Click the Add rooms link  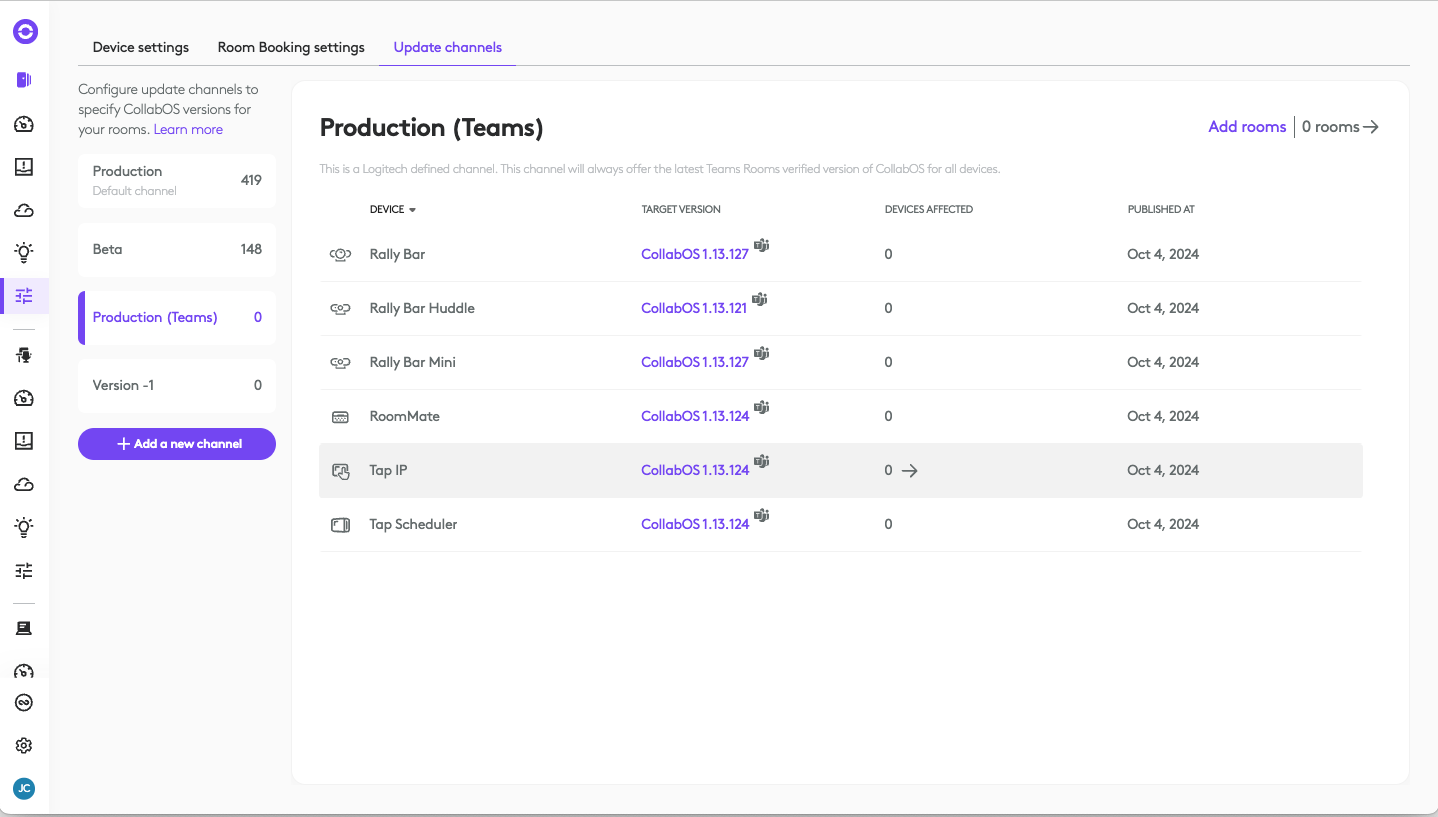point(1247,127)
